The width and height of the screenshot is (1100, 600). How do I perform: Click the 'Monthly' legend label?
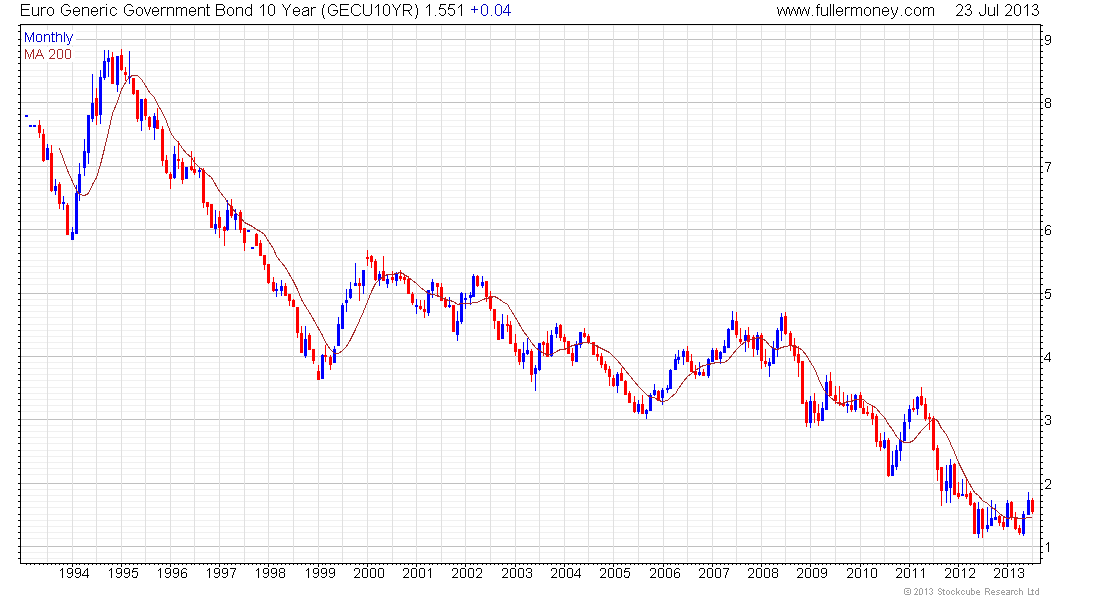pos(48,37)
